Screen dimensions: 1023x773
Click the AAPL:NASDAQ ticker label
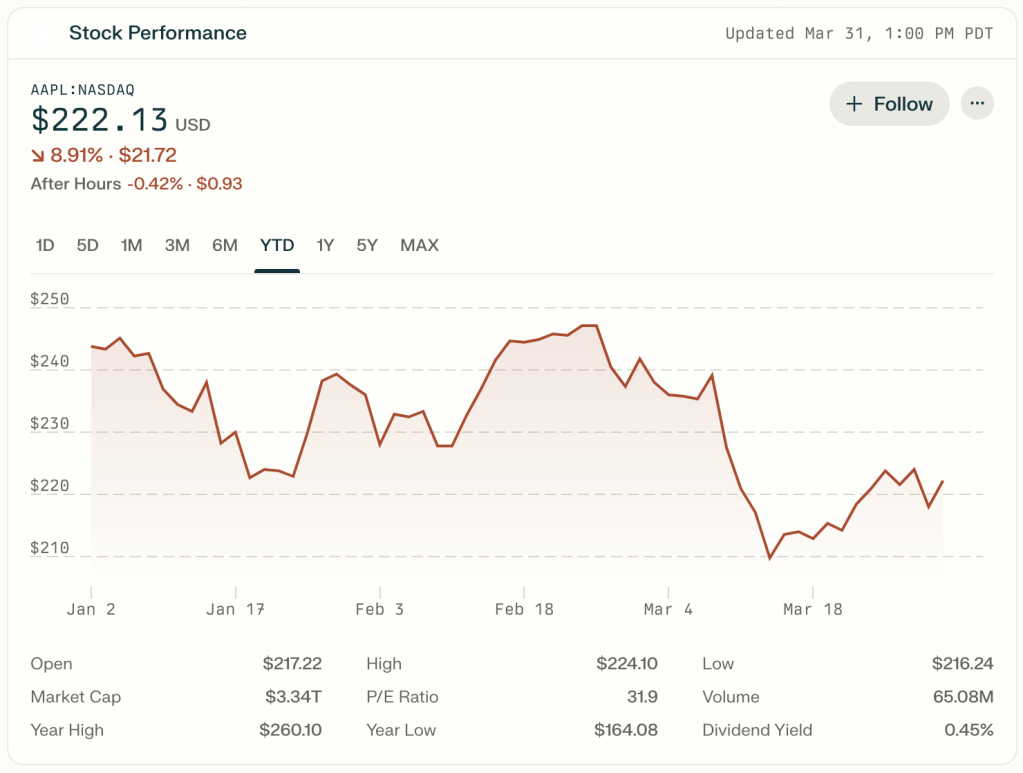82,90
